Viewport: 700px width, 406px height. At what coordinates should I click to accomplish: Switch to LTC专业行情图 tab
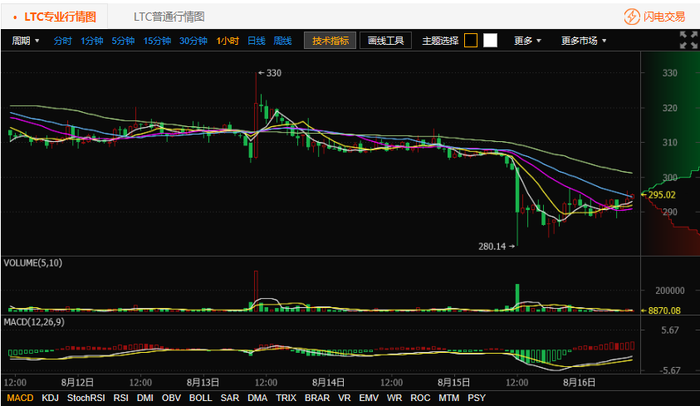click(60, 17)
